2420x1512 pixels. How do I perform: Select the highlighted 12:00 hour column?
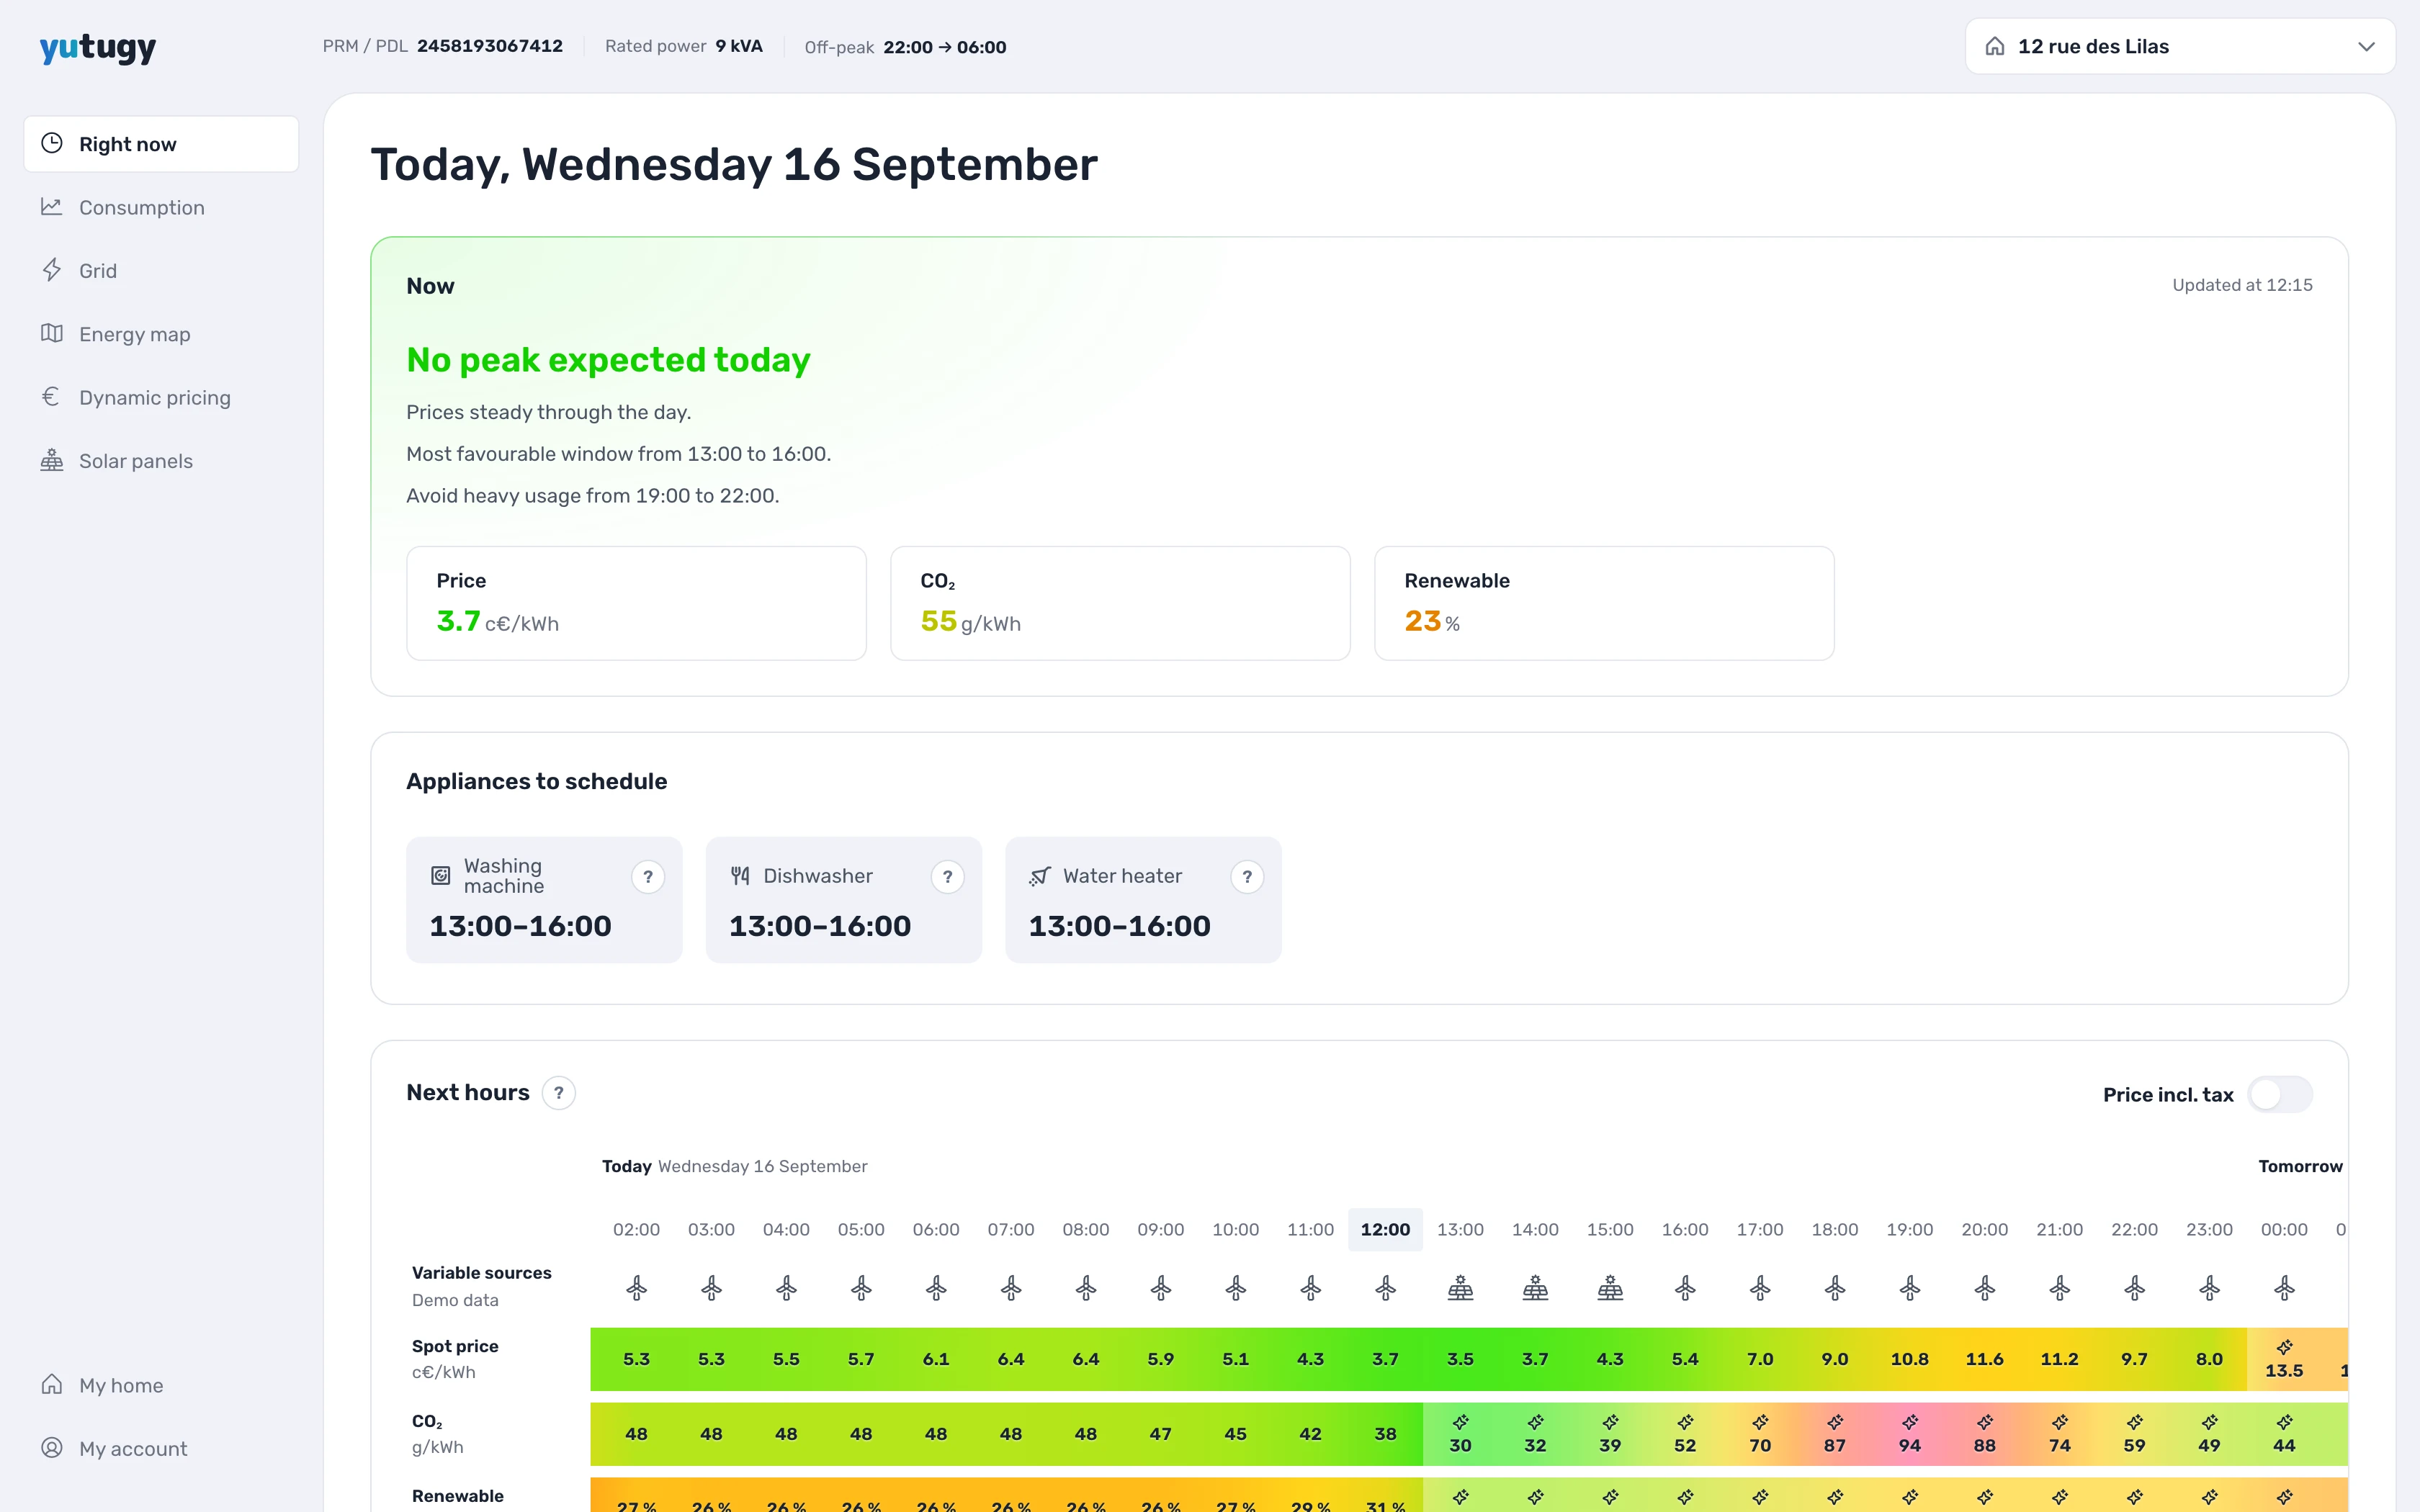click(x=1385, y=1229)
